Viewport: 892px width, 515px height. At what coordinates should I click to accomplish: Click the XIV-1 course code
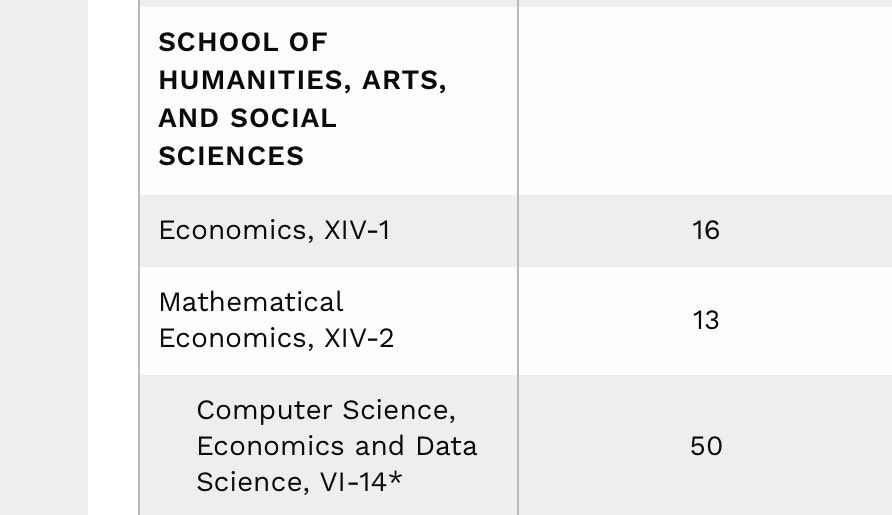point(357,230)
